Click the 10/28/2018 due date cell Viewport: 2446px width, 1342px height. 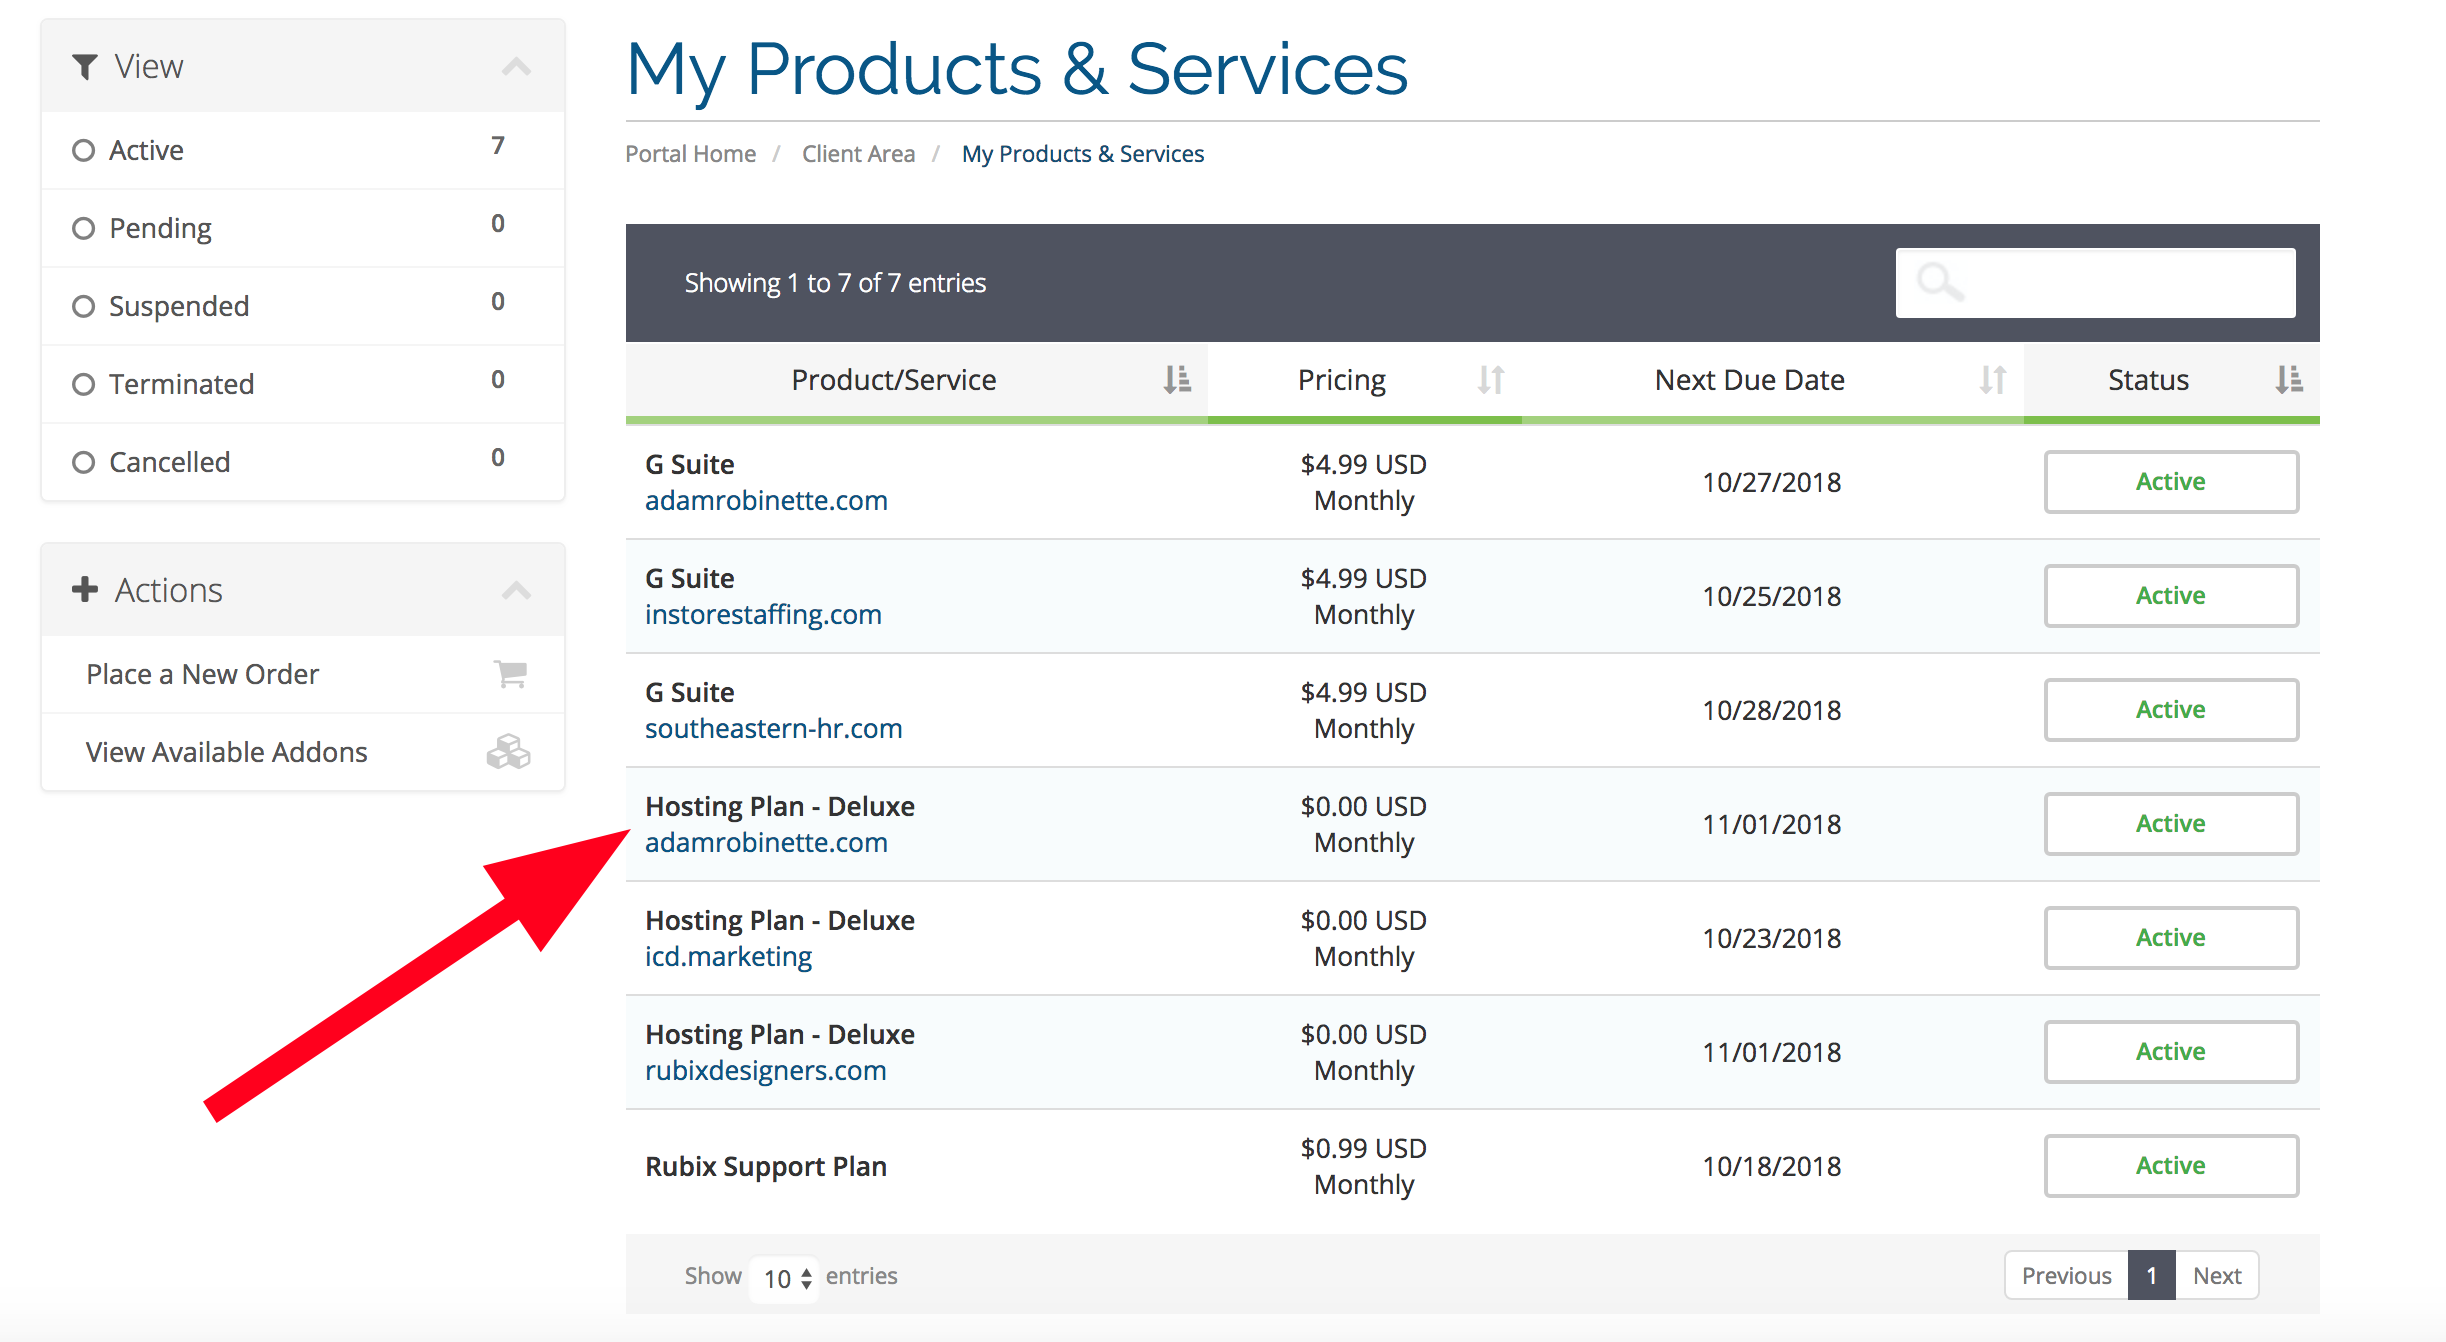(x=1771, y=711)
